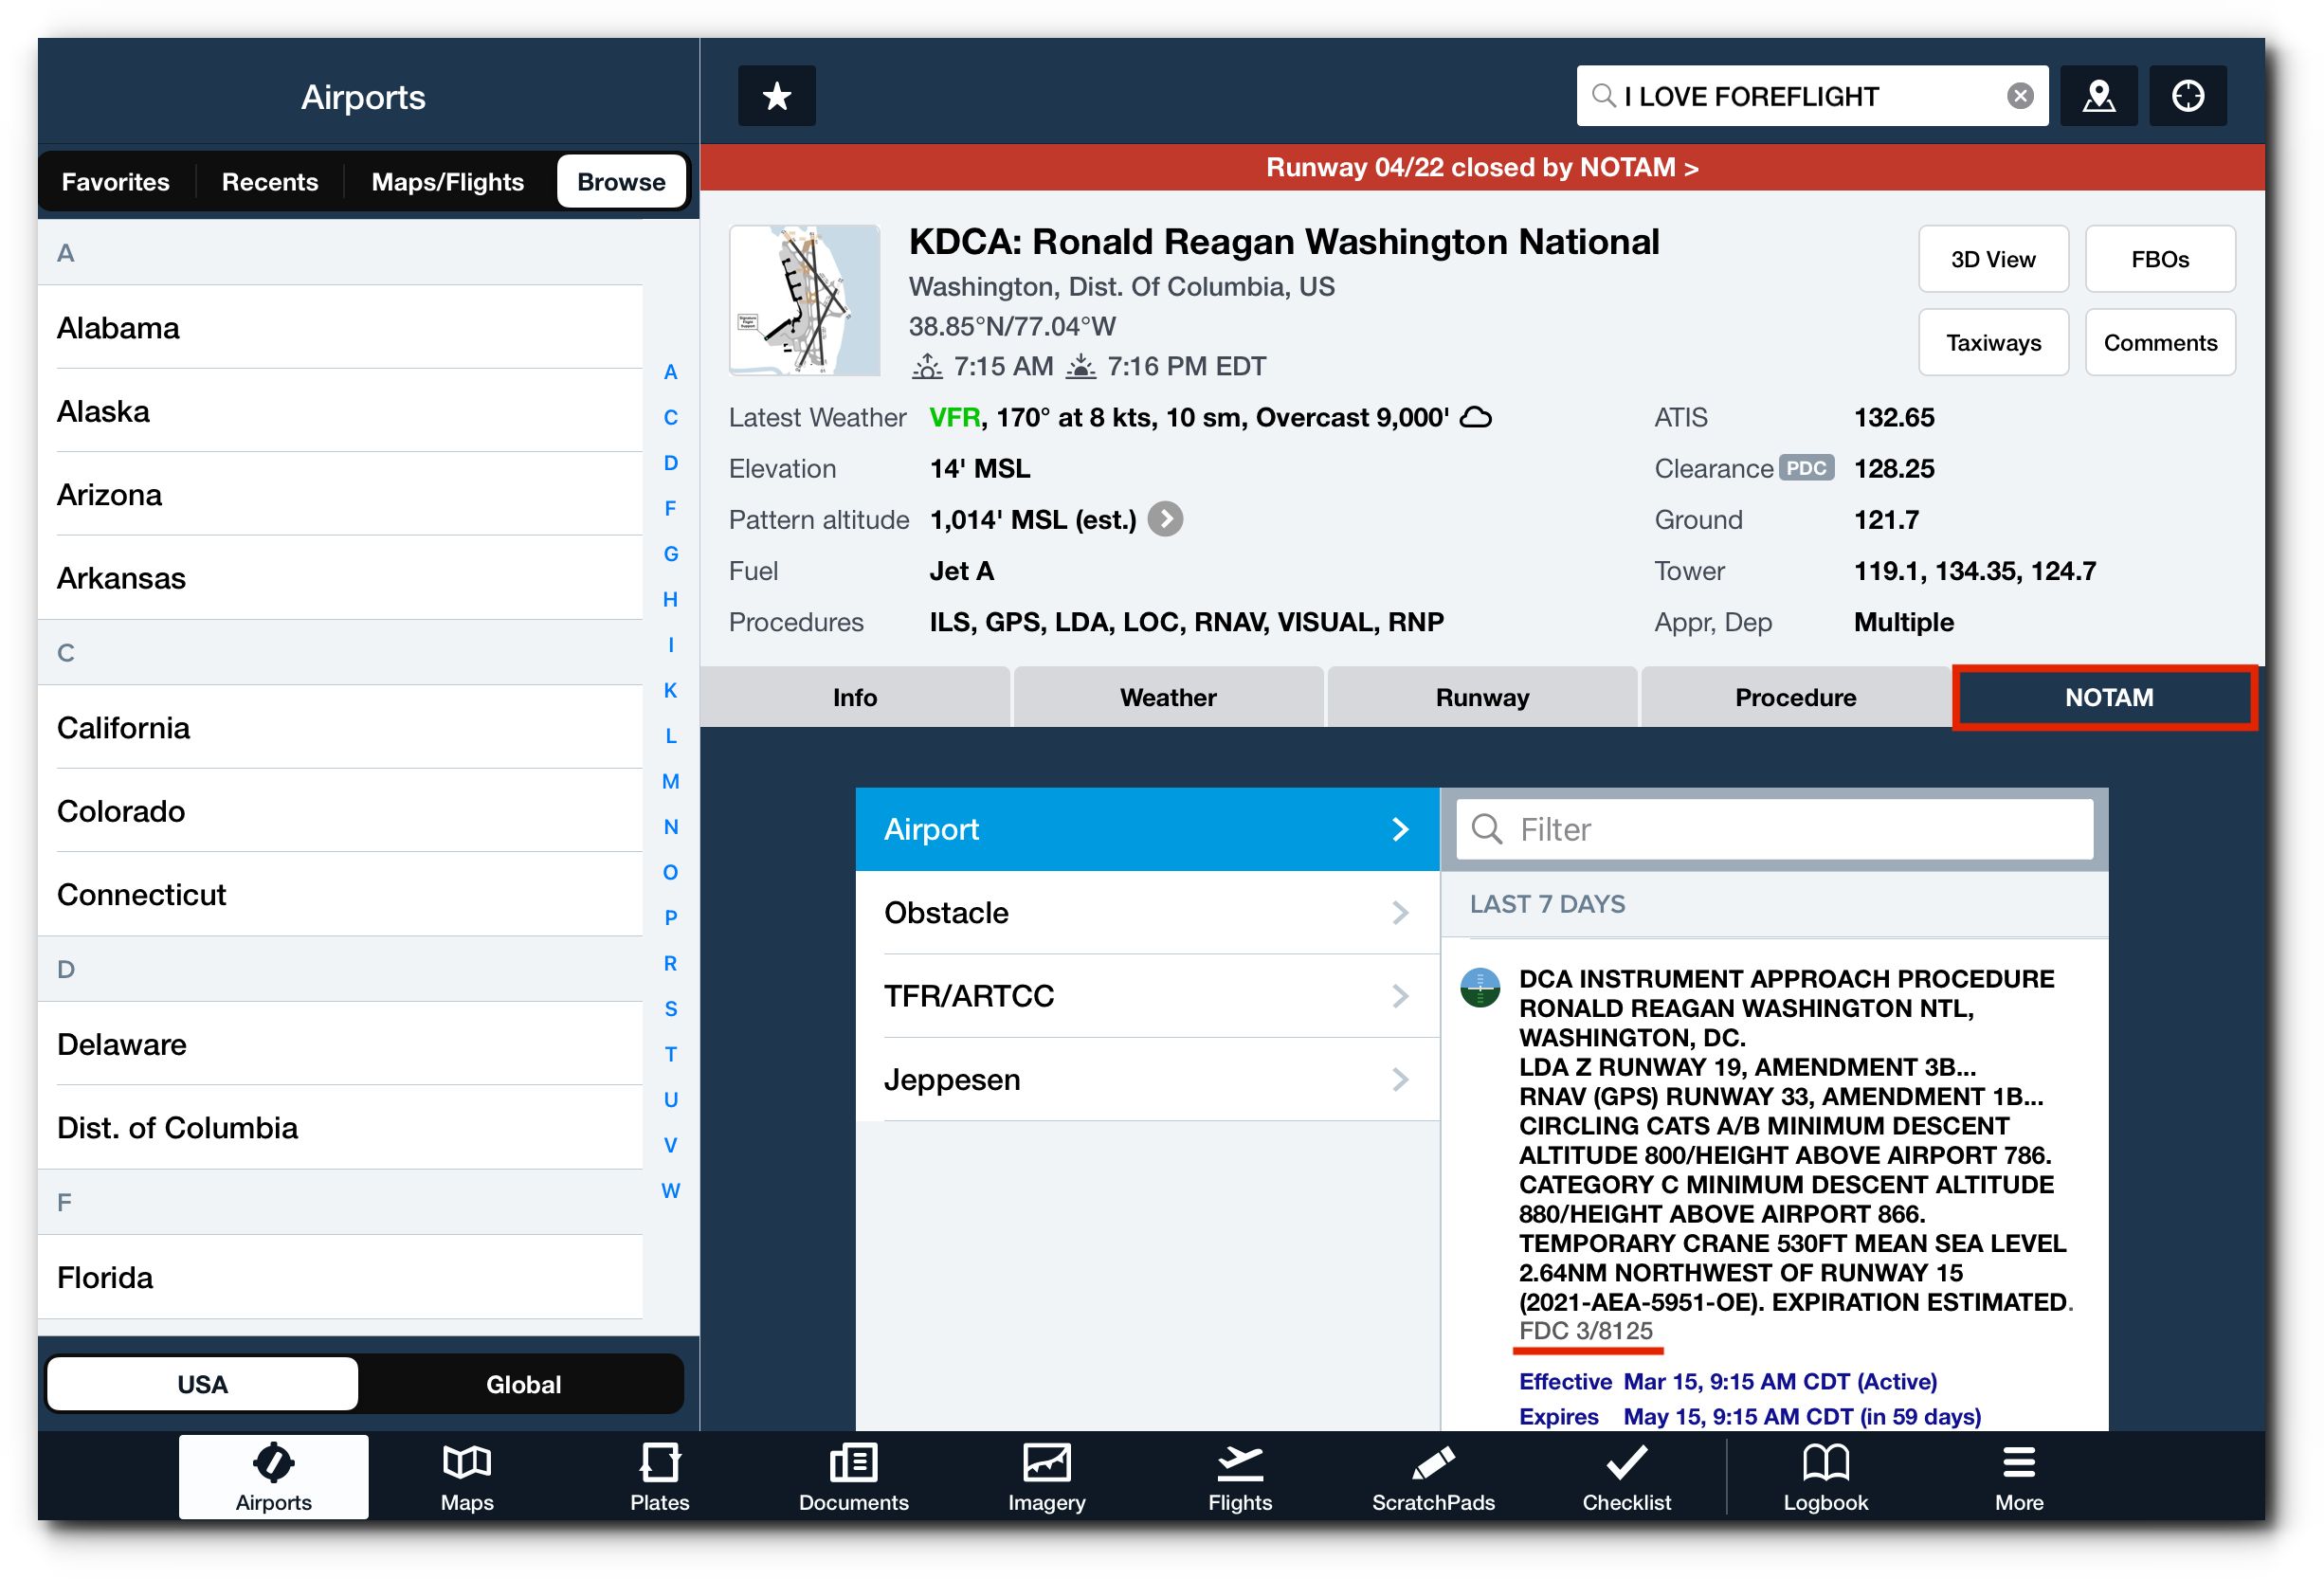Open the KDCA airport diagram thumbnail
The height and width of the screenshot is (1579, 2324).
click(x=805, y=300)
